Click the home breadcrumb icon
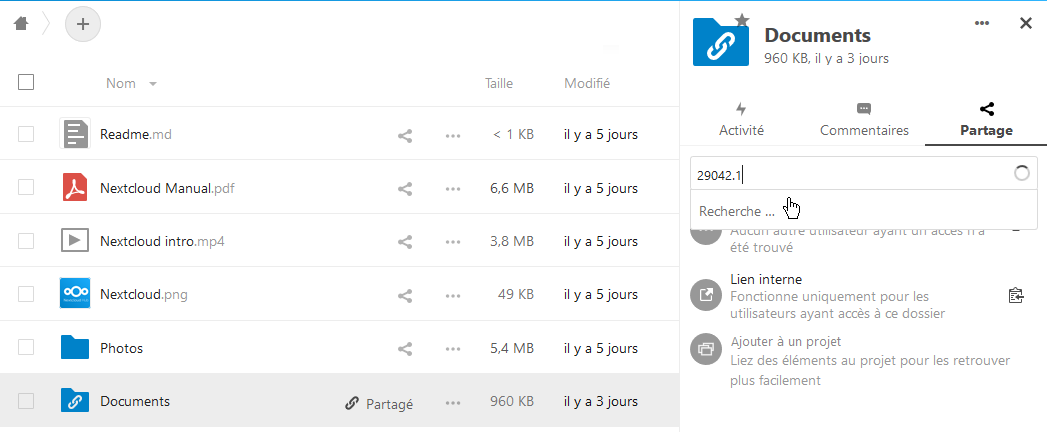 click(x=21, y=23)
